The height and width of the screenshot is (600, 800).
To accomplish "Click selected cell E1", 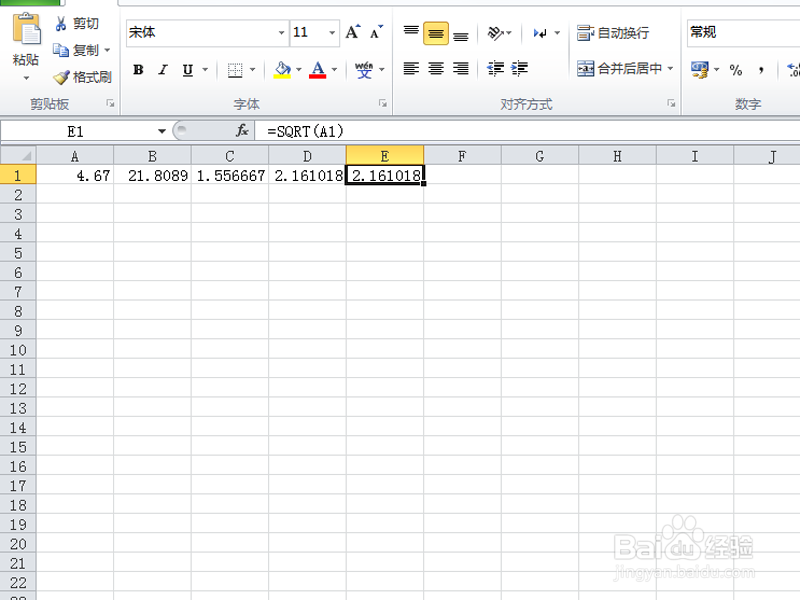I will (x=385, y=175).
